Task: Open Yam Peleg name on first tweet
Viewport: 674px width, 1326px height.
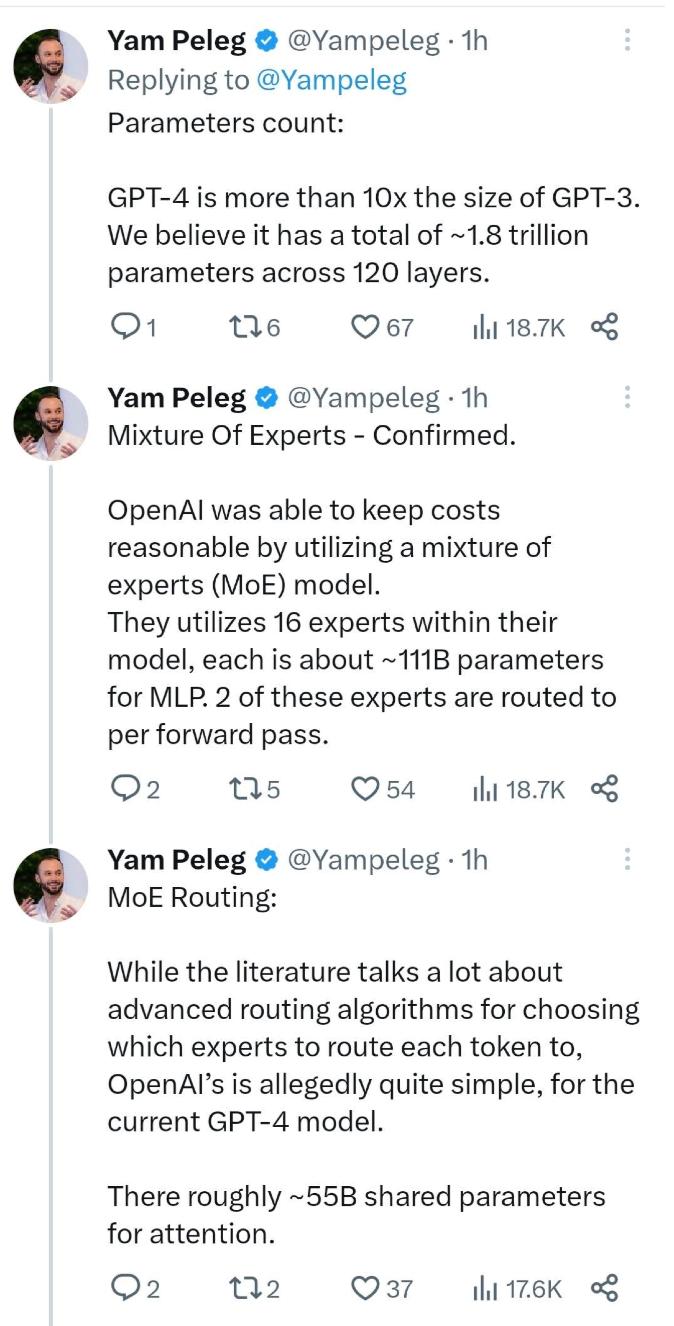Action: [x=176, y=40]
